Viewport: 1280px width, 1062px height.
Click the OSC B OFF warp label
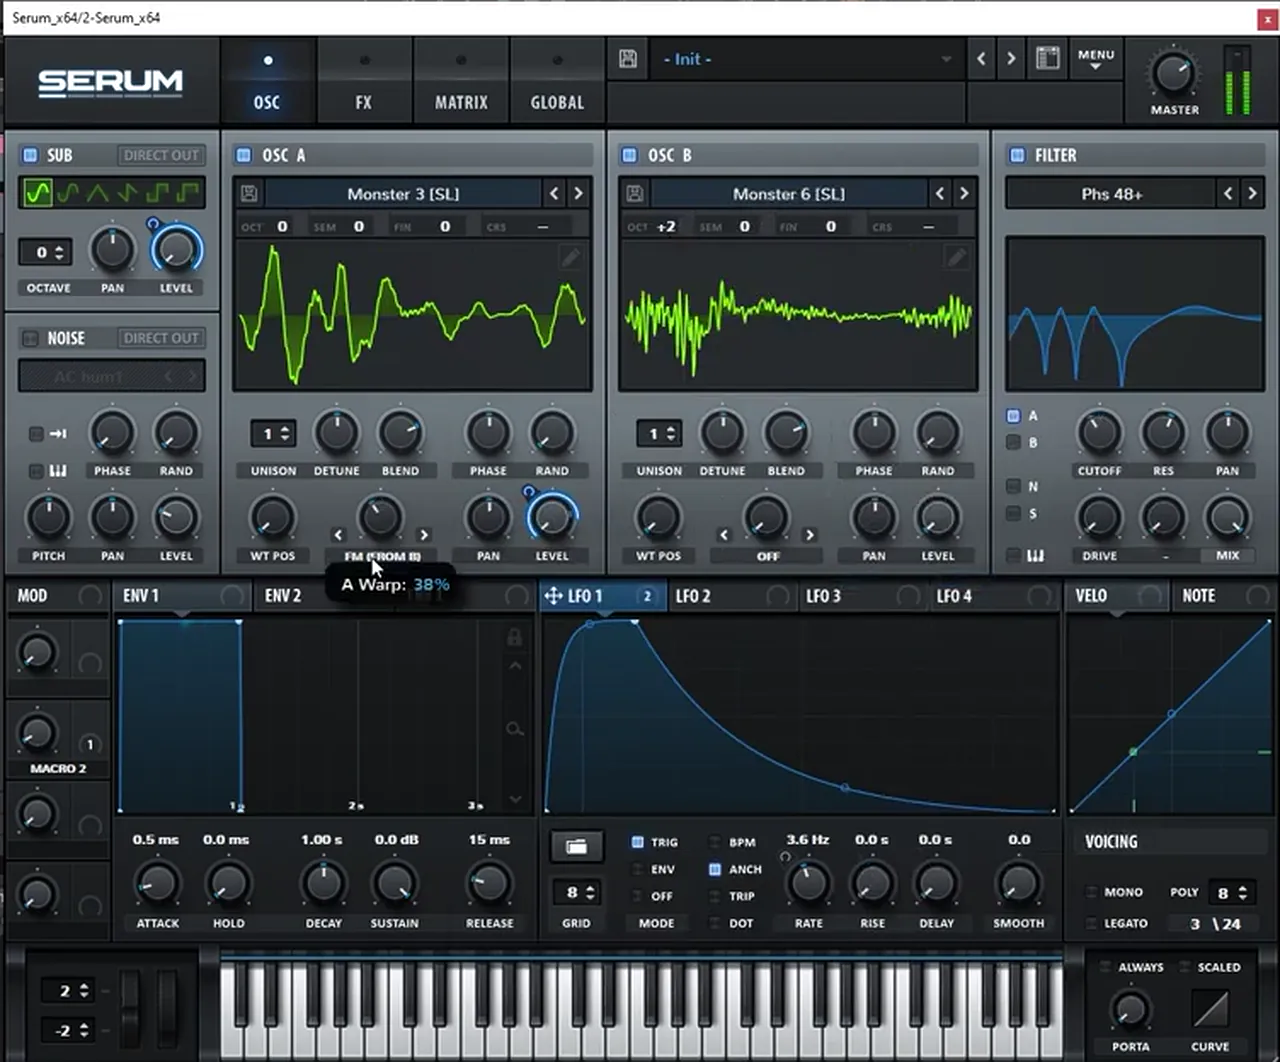767,556
